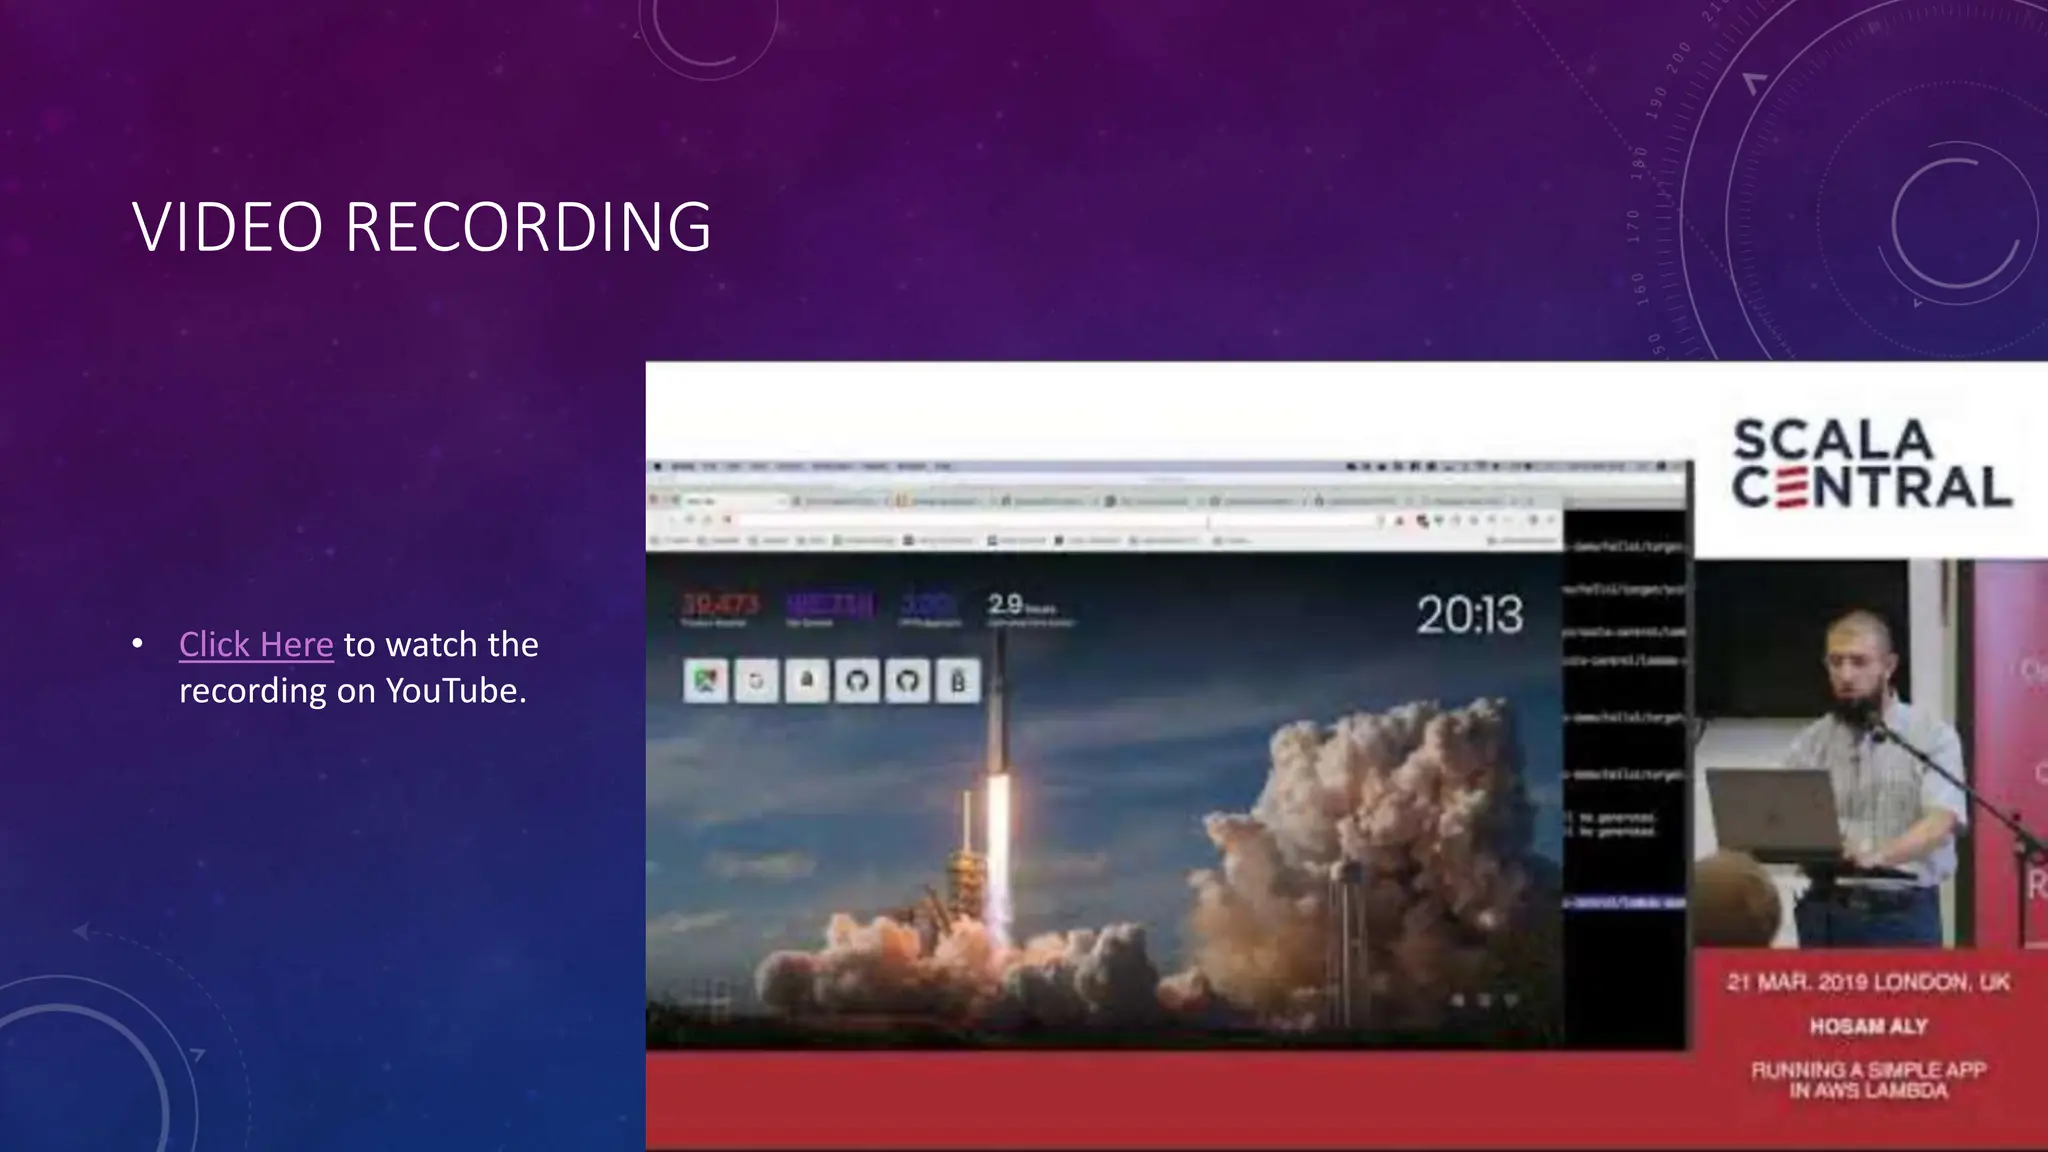Click the 'HOSAM ALY' speaker name
The image size is (2048, 1152).
point(1868,1026)
